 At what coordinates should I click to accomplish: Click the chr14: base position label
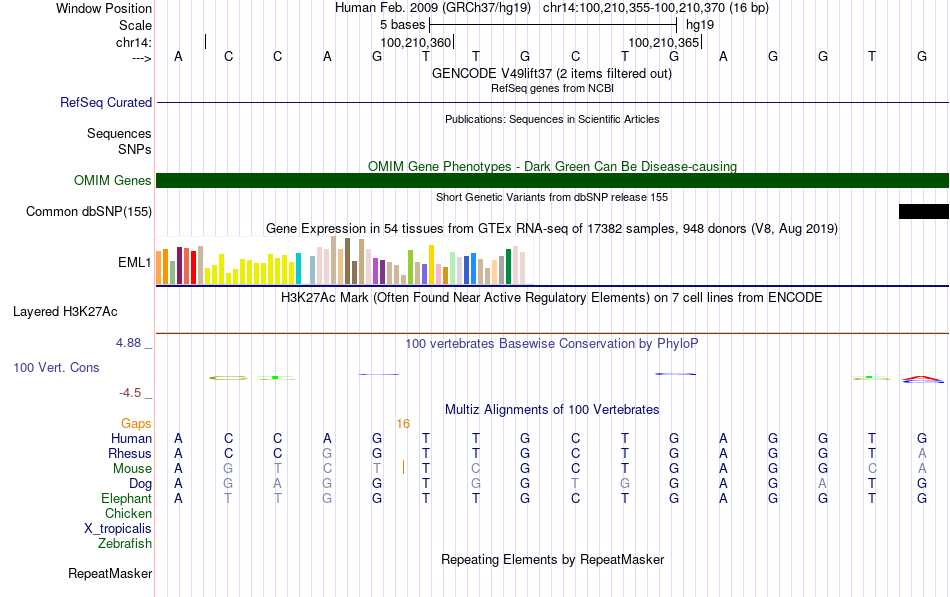click(133, 42)
